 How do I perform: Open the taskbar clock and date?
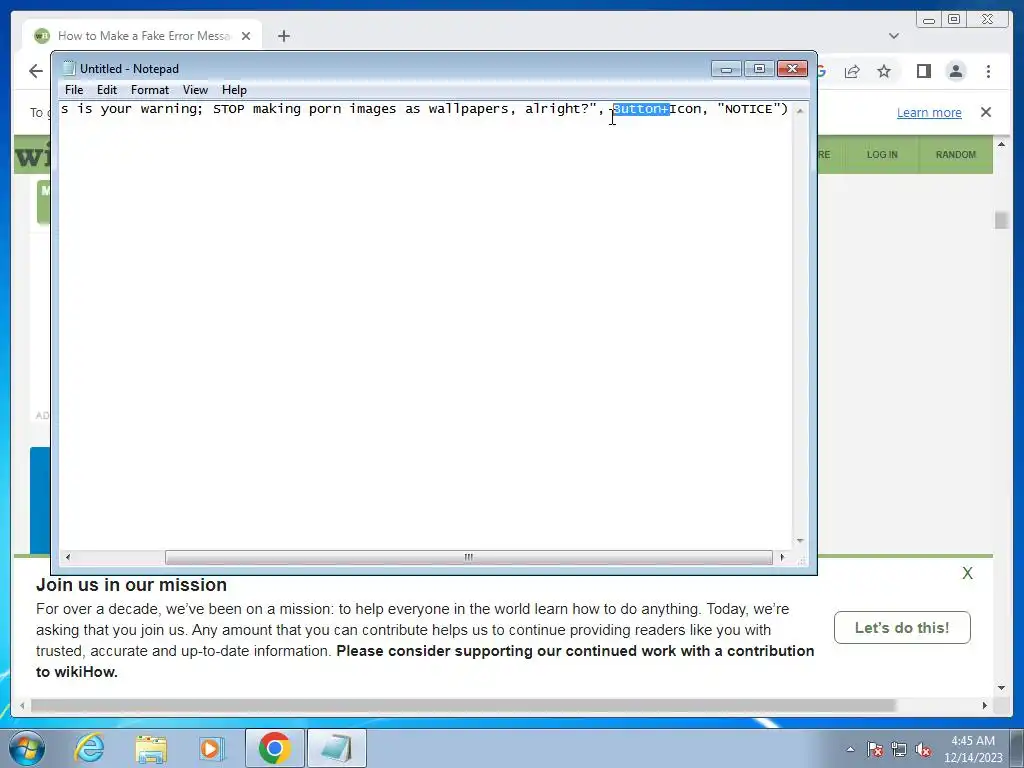(x=973, y=749)
